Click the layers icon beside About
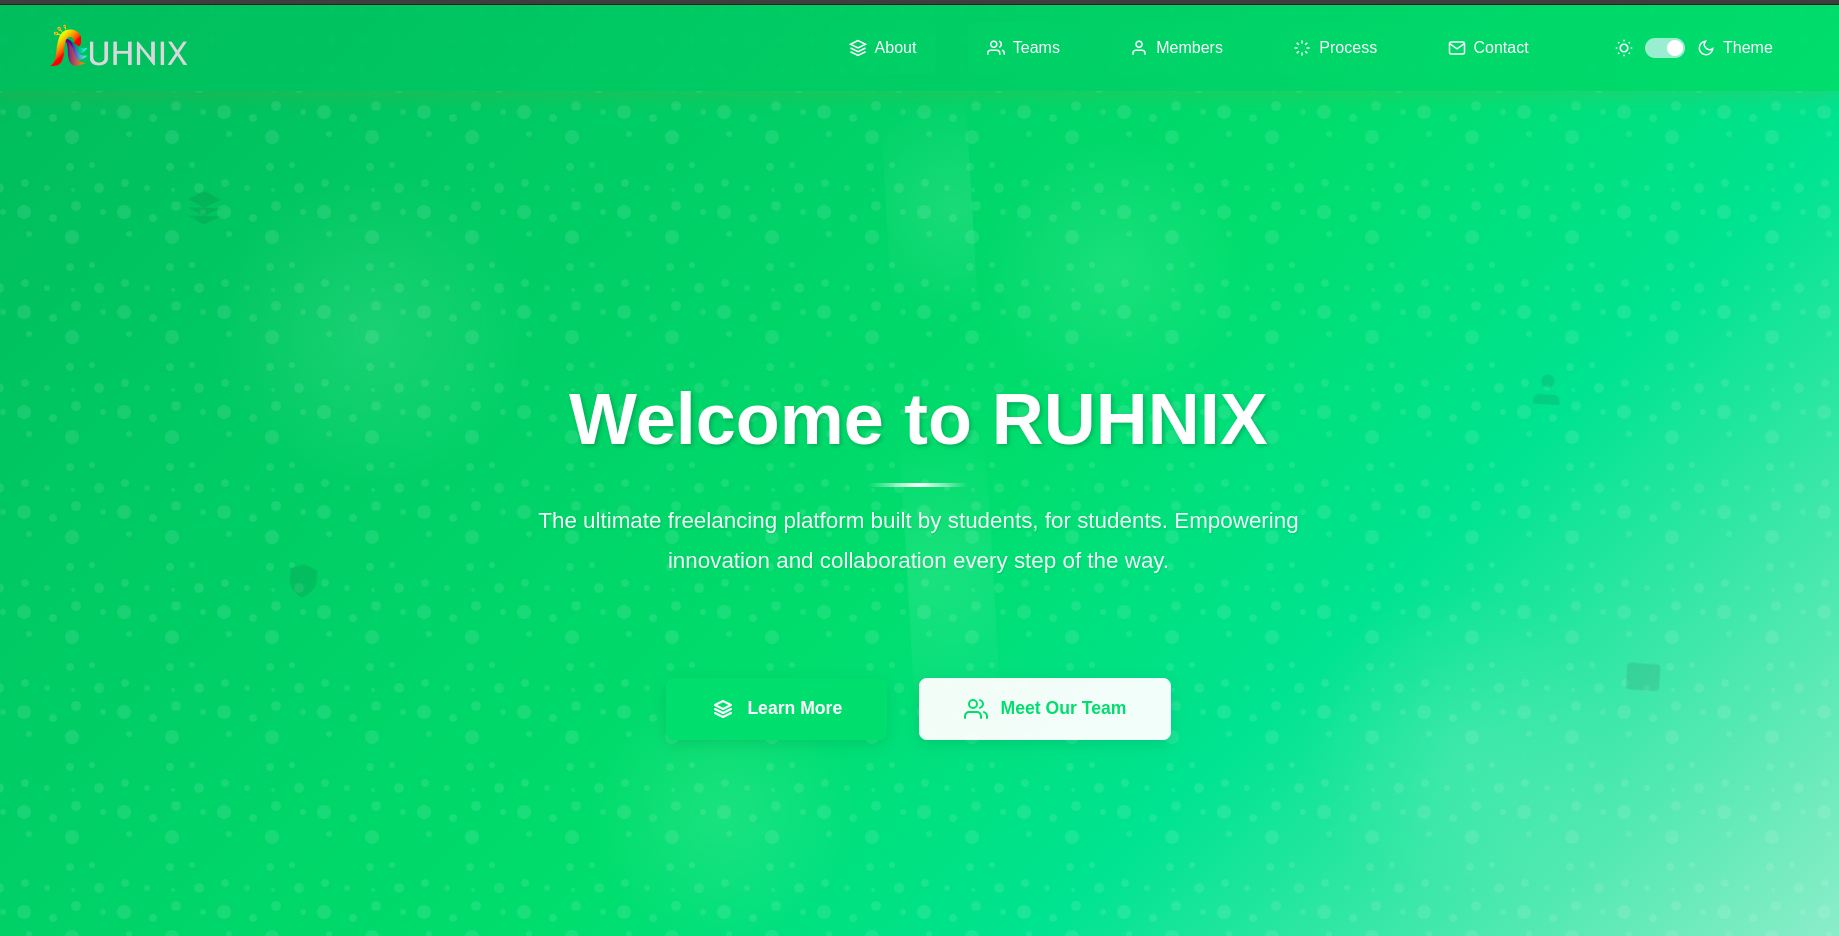The height and width of the screenshot is (936, 1839). pos(857,47)
